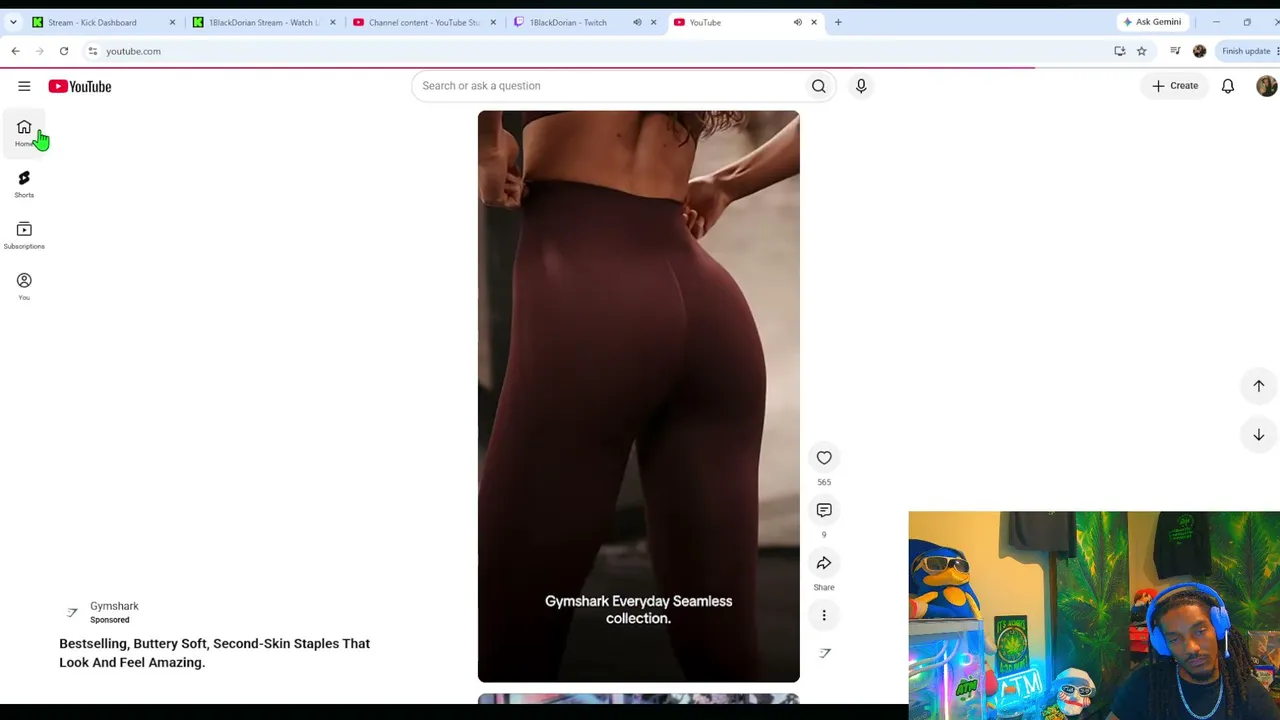Click the Create button
This screenshot has height=720, width=1280.
click(x=1175, y=86)
